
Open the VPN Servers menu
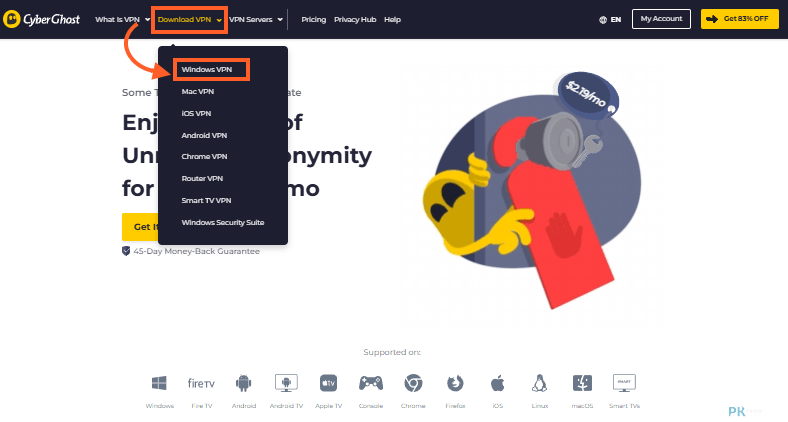(x=251, y=20)
